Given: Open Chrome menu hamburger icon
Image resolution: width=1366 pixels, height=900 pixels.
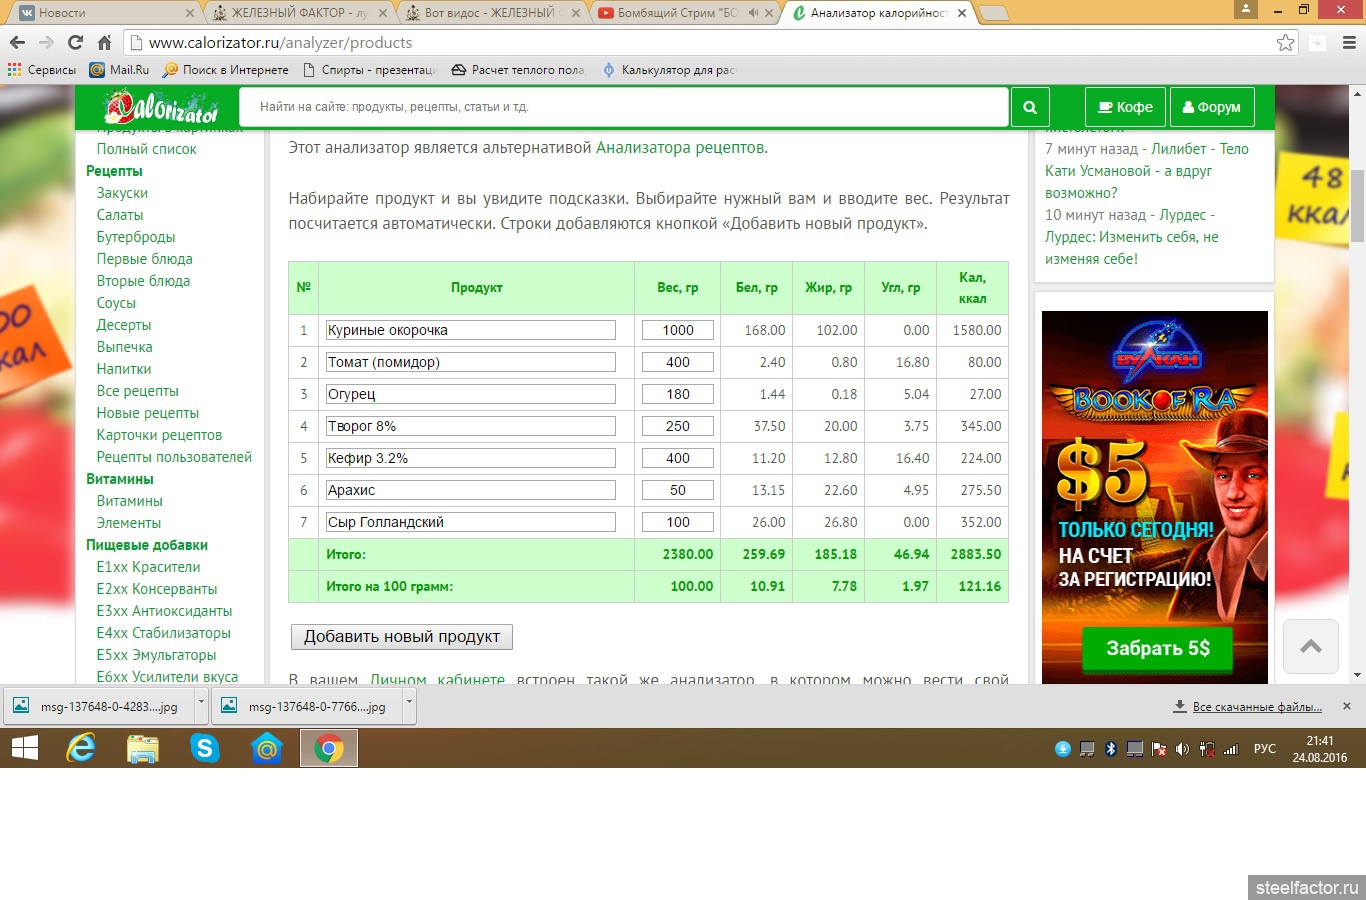Looking at the screenshot, I should click(x=1348, y=43).
